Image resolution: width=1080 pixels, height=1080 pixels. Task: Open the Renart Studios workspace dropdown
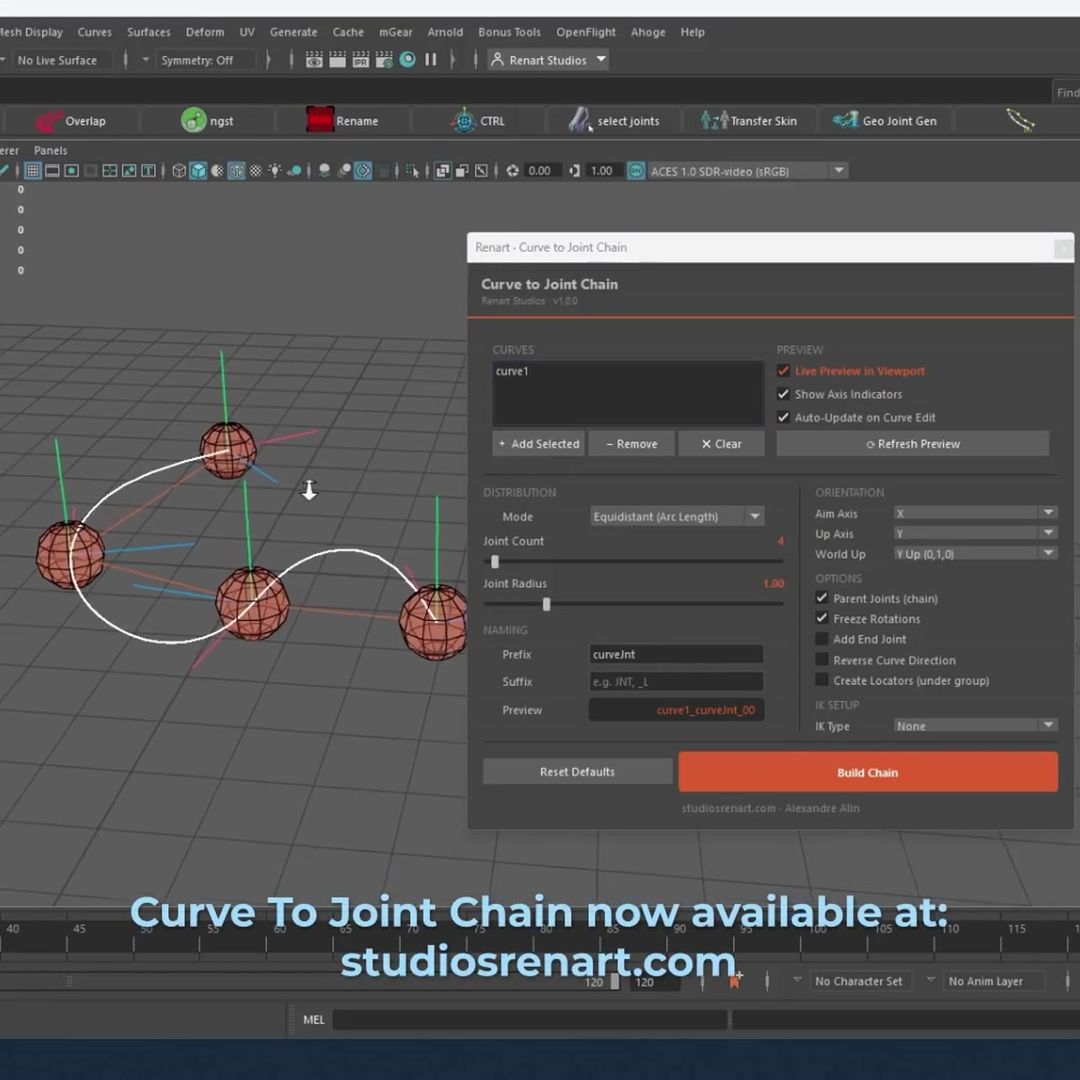[x=548, y=60]
